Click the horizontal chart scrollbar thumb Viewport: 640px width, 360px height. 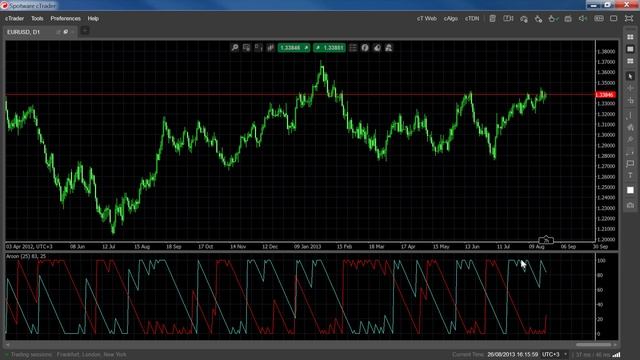coord(593,345)
